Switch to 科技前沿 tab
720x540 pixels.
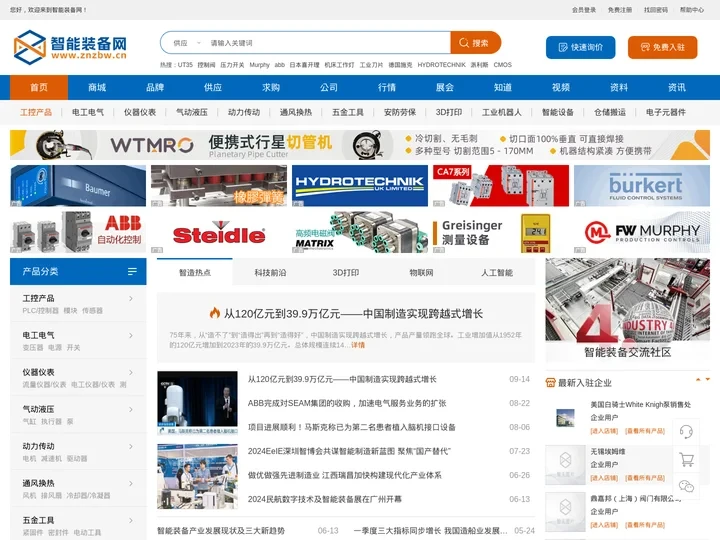pyautogui.click(x=270, y=272)
